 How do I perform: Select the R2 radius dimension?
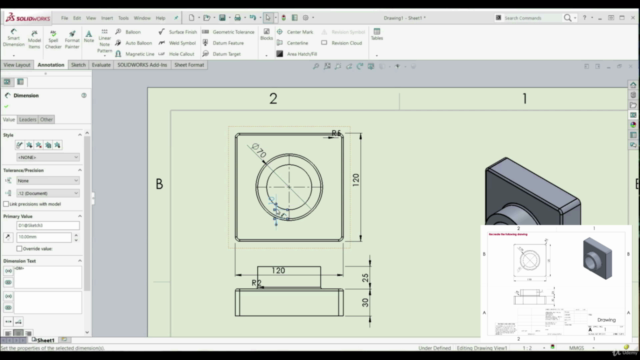[256, 282]
